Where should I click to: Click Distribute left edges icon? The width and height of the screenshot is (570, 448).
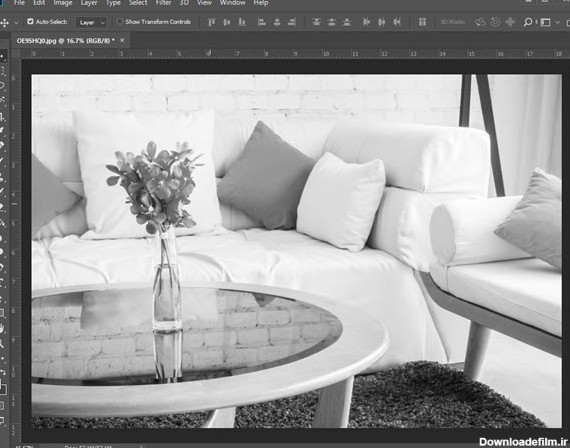(366, 22)
